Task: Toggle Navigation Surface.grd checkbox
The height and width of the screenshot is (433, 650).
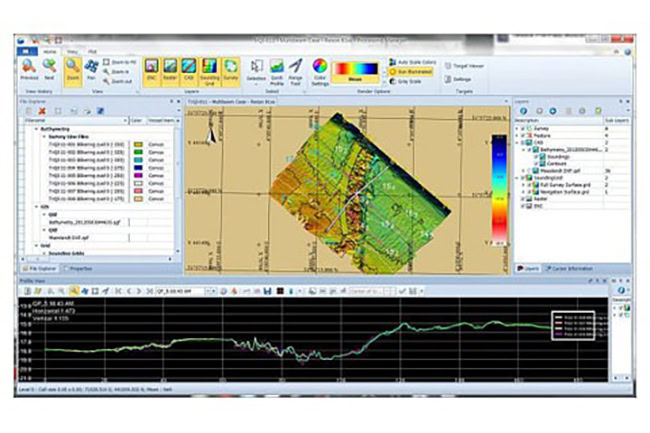Action: click(x=529, y=192)
